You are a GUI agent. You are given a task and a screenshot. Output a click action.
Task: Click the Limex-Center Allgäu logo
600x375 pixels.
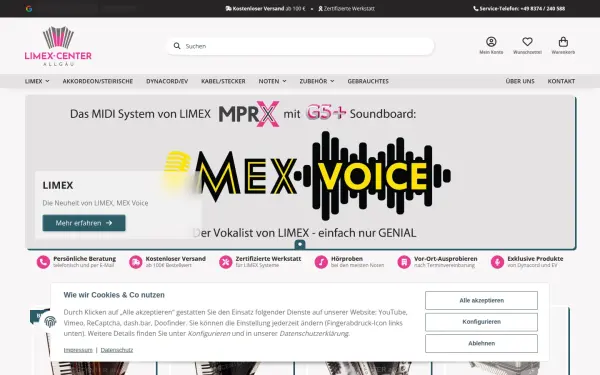[x=58, y=46]
